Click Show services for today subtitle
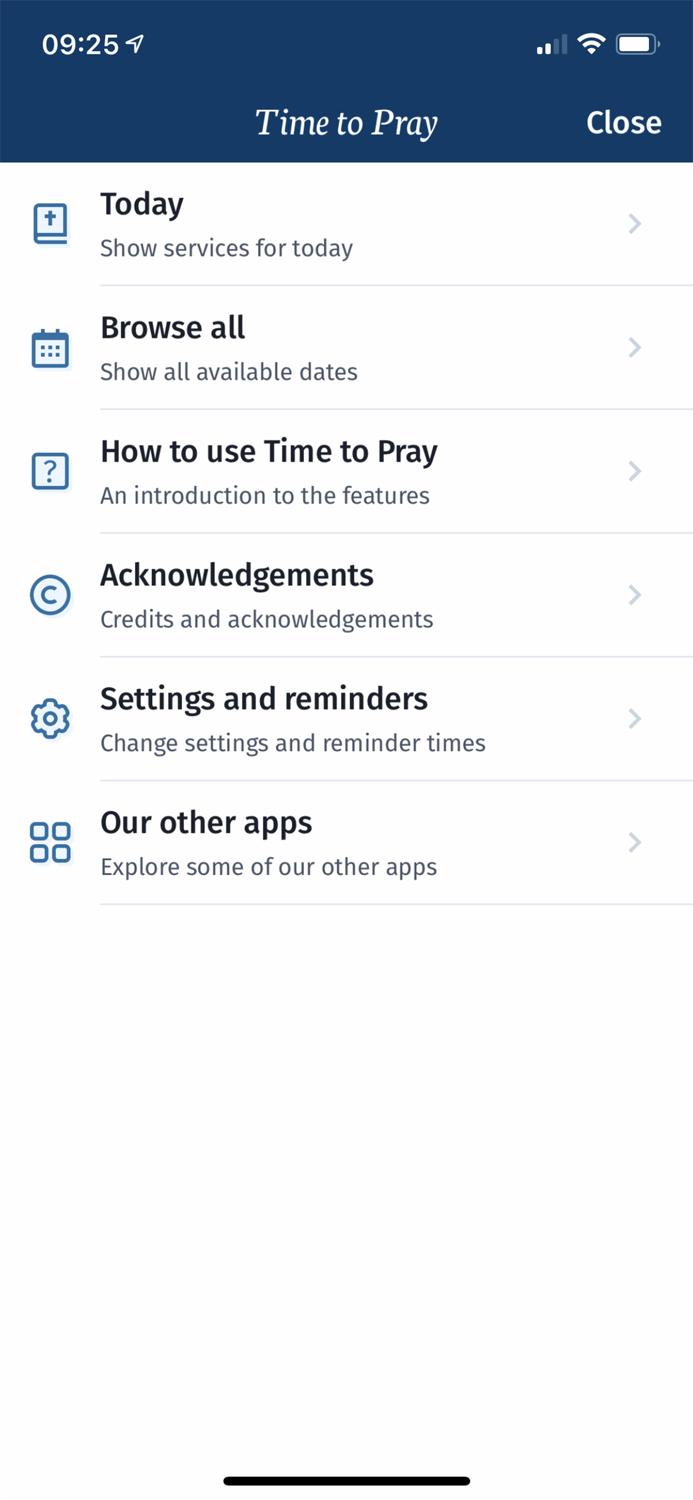The image size is (693, 1500). (226, 248)
